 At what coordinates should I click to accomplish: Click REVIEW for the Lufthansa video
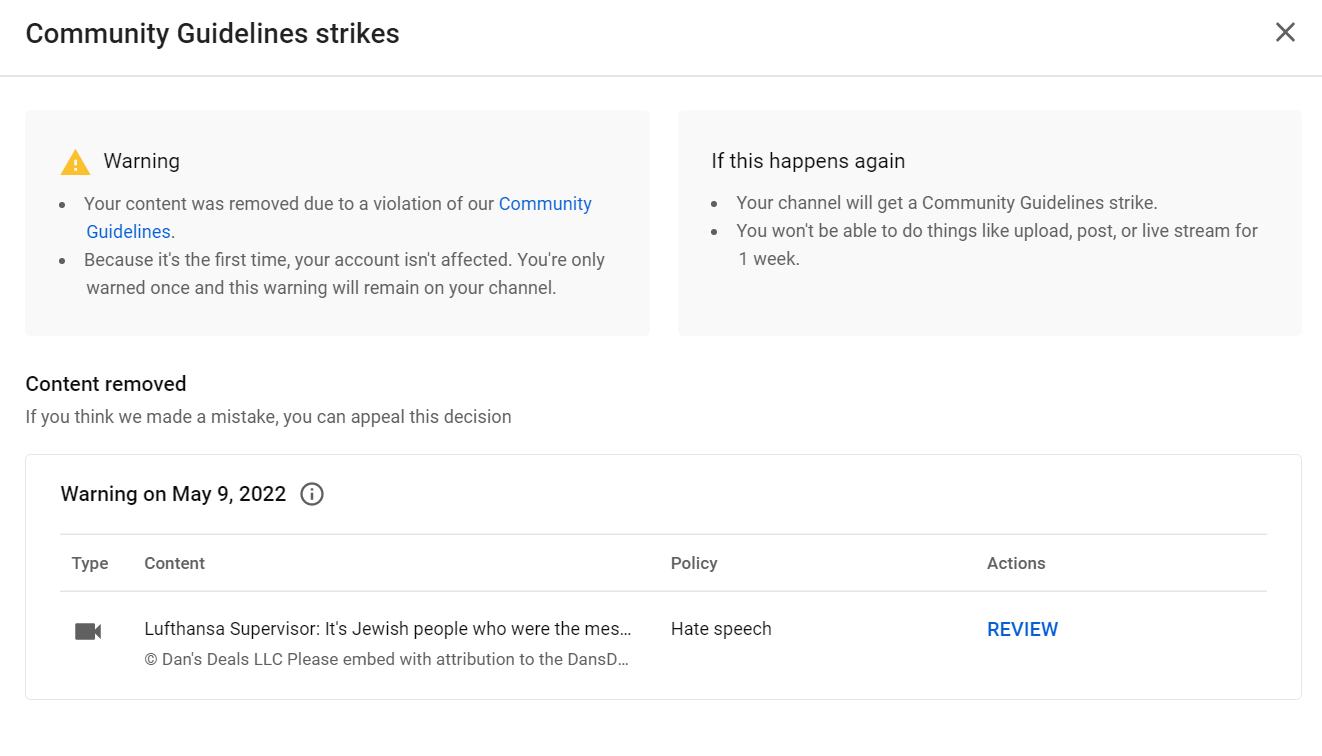[1022, 629]
